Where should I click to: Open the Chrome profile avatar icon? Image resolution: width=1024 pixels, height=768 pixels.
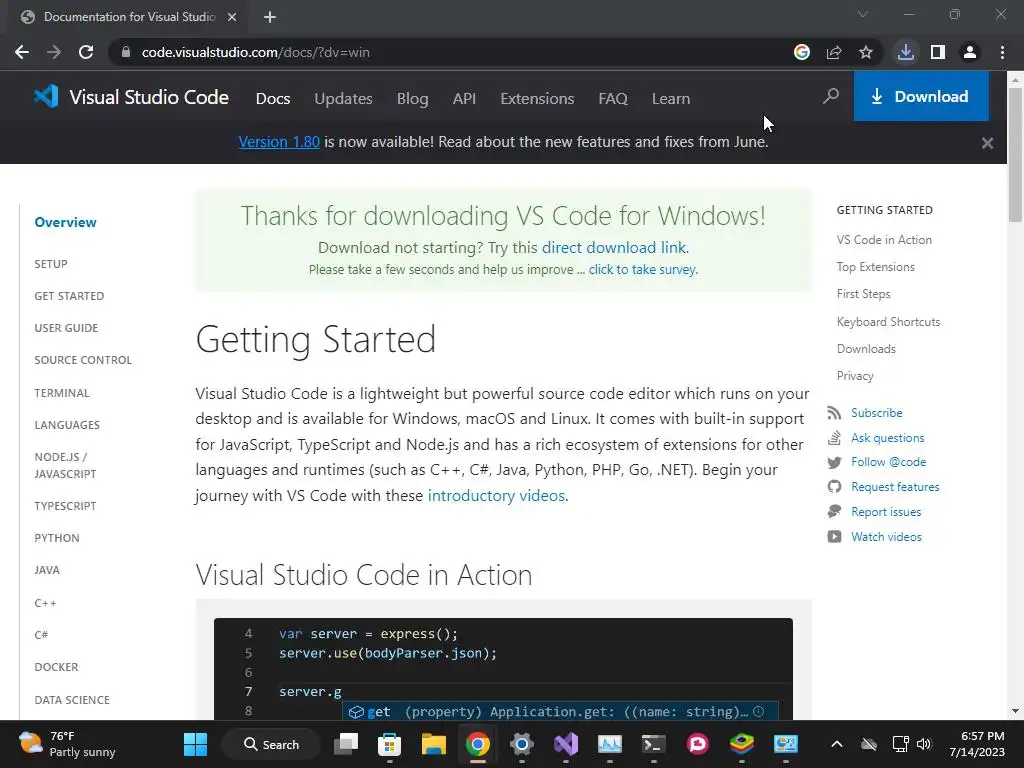(x=970, y=52)
